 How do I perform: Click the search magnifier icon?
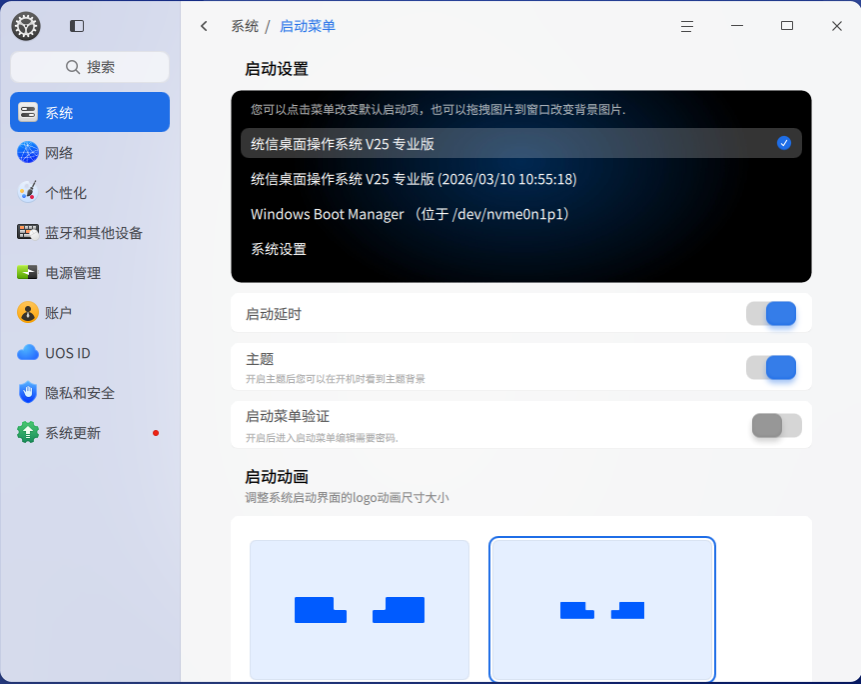coord(73,67)
